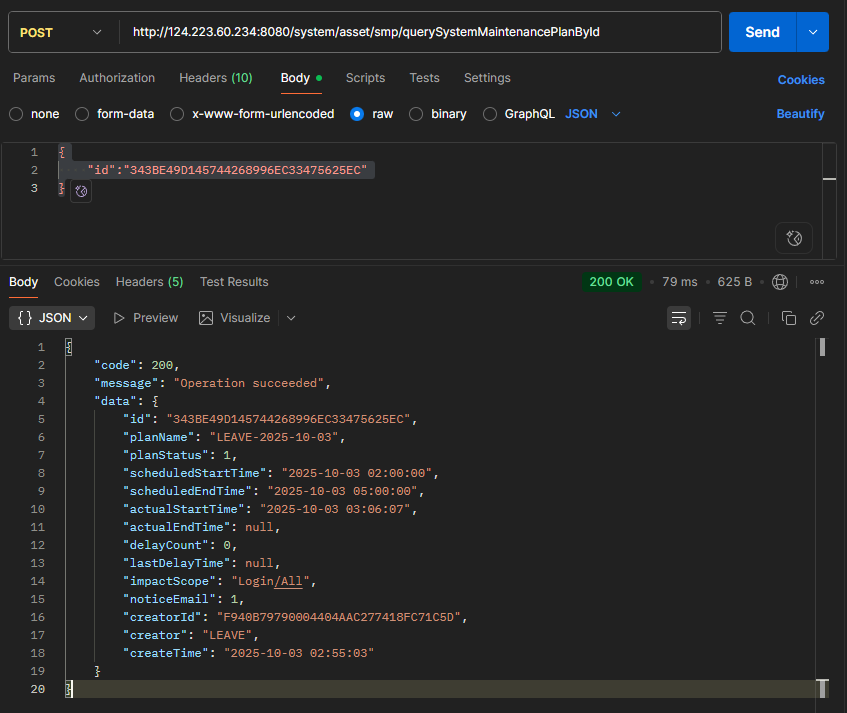The width and height of the screenshot is (847, 713).
Task: Click the filter response icon
Action: [x=719, y=318]
